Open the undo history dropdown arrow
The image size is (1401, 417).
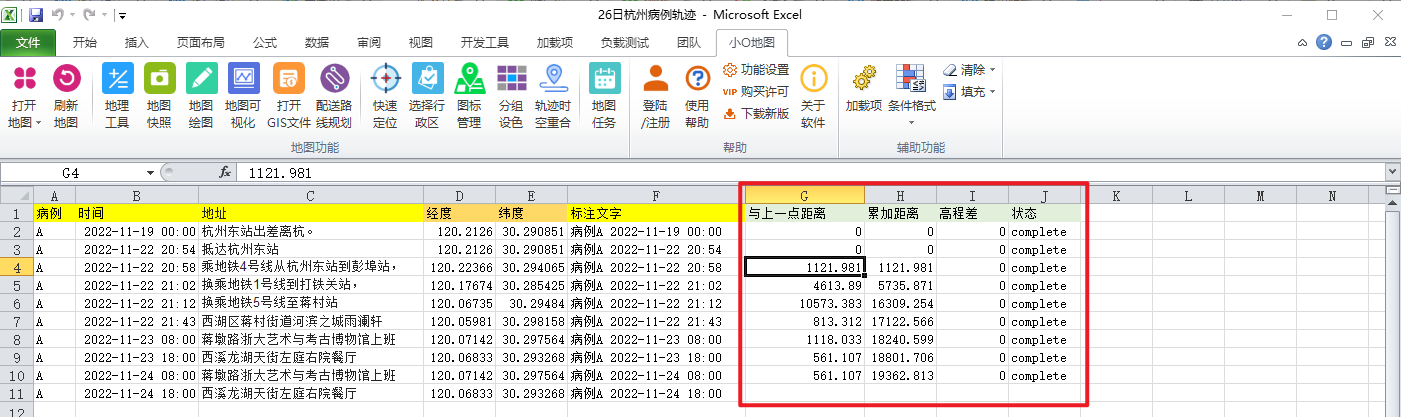(73, 16)
